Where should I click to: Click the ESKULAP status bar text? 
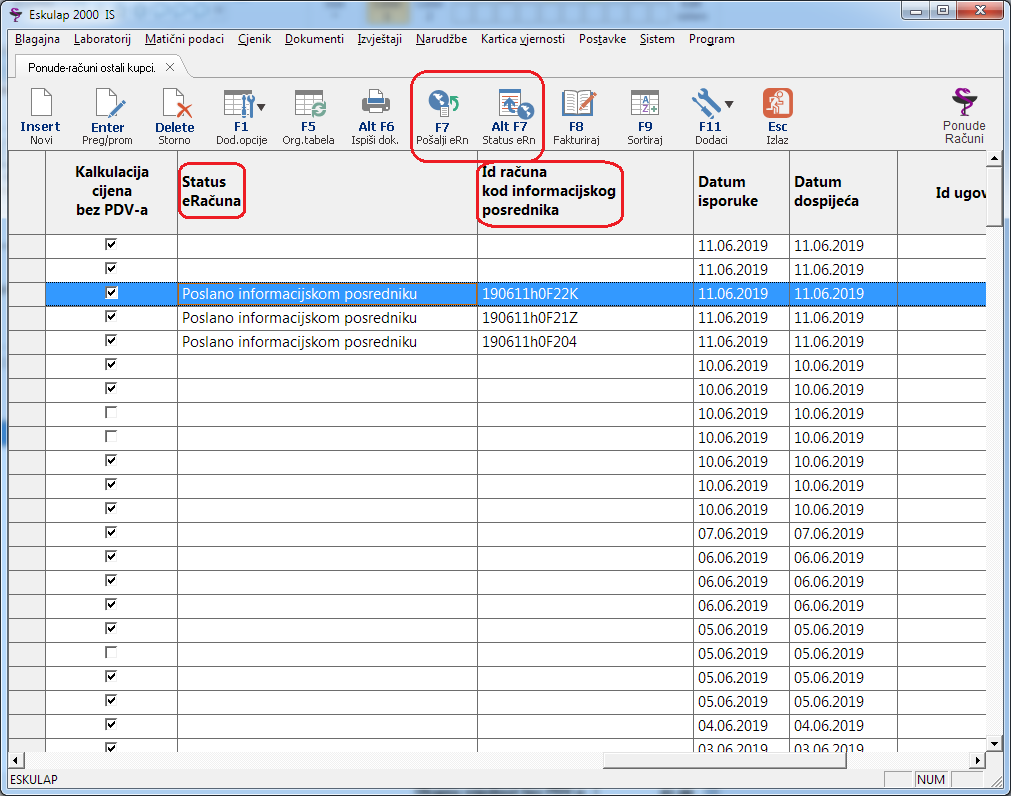34,779
